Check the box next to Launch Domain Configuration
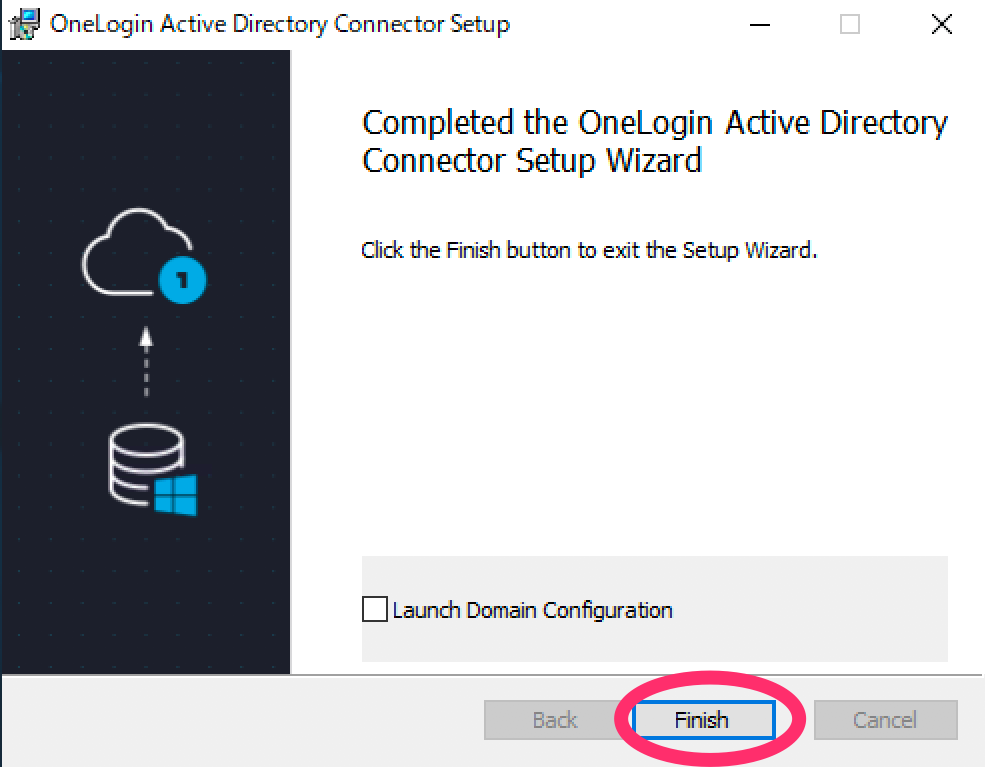The width and height of the screenshot is (985, 767). pos(374,608)
